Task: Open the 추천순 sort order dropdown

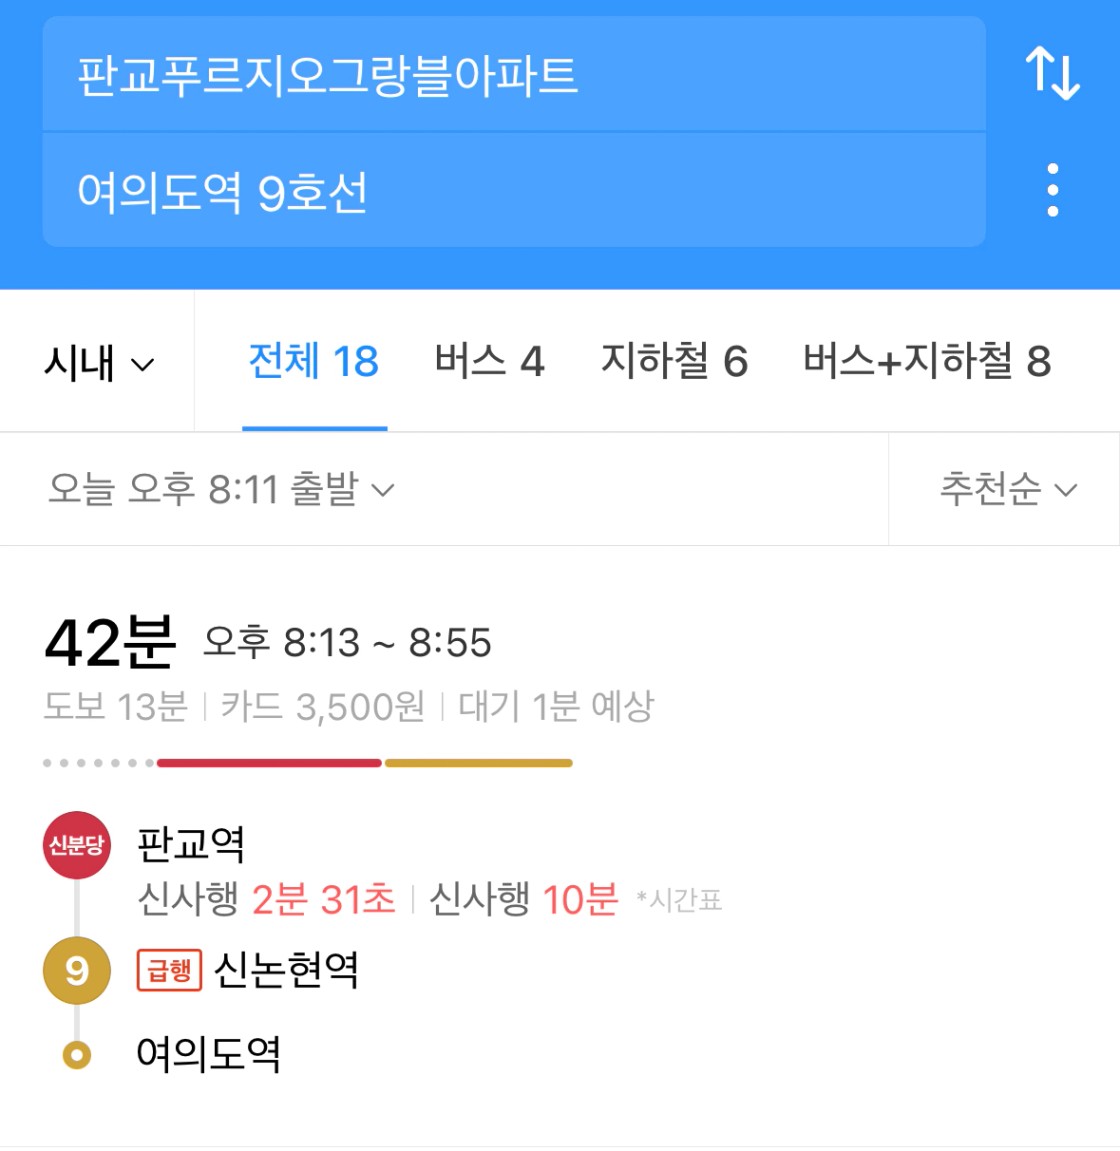Action: 1008,489
